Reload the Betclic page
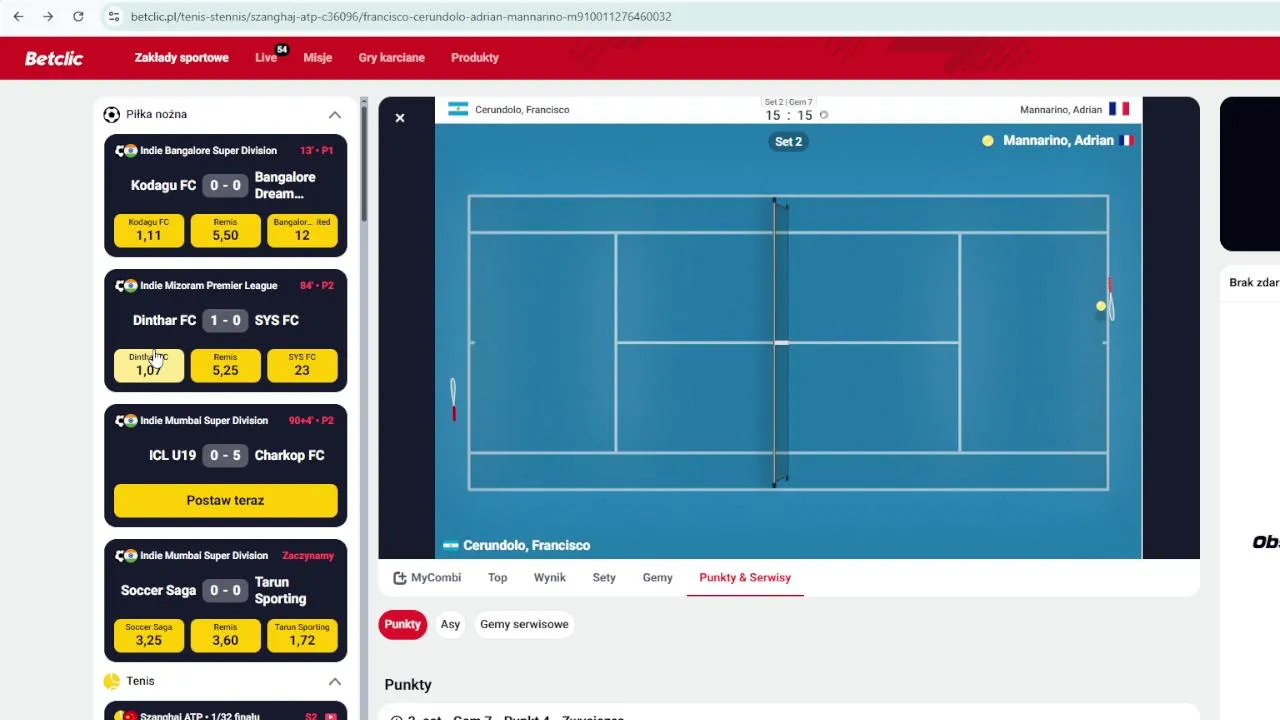Viewport: 1280px width, 720px height. pyautogui.click(x=78, y=17)
